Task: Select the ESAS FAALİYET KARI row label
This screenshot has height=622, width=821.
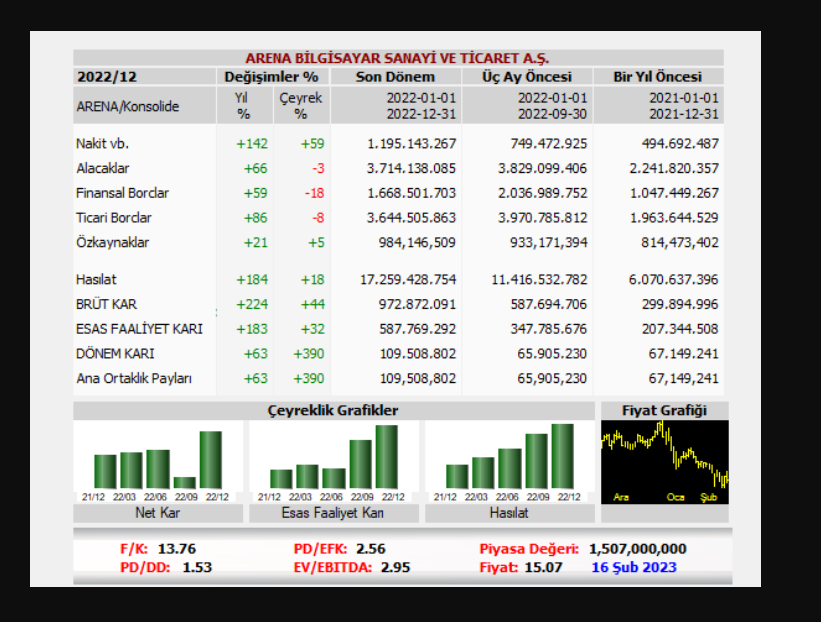Action: point(139,329)
